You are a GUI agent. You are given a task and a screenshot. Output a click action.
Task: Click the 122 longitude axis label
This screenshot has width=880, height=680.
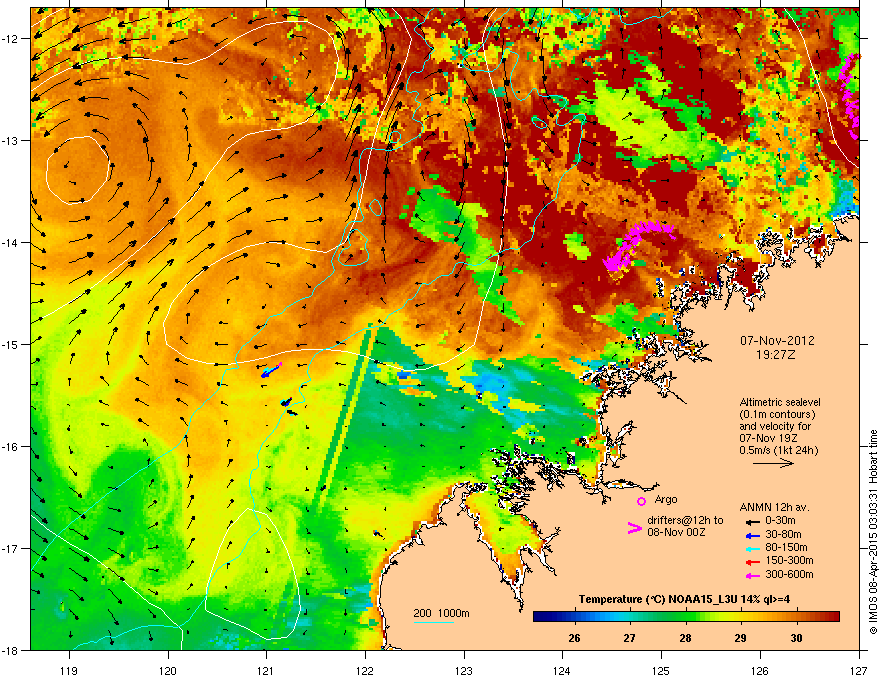pyautogui.click(x=365, y=671)
